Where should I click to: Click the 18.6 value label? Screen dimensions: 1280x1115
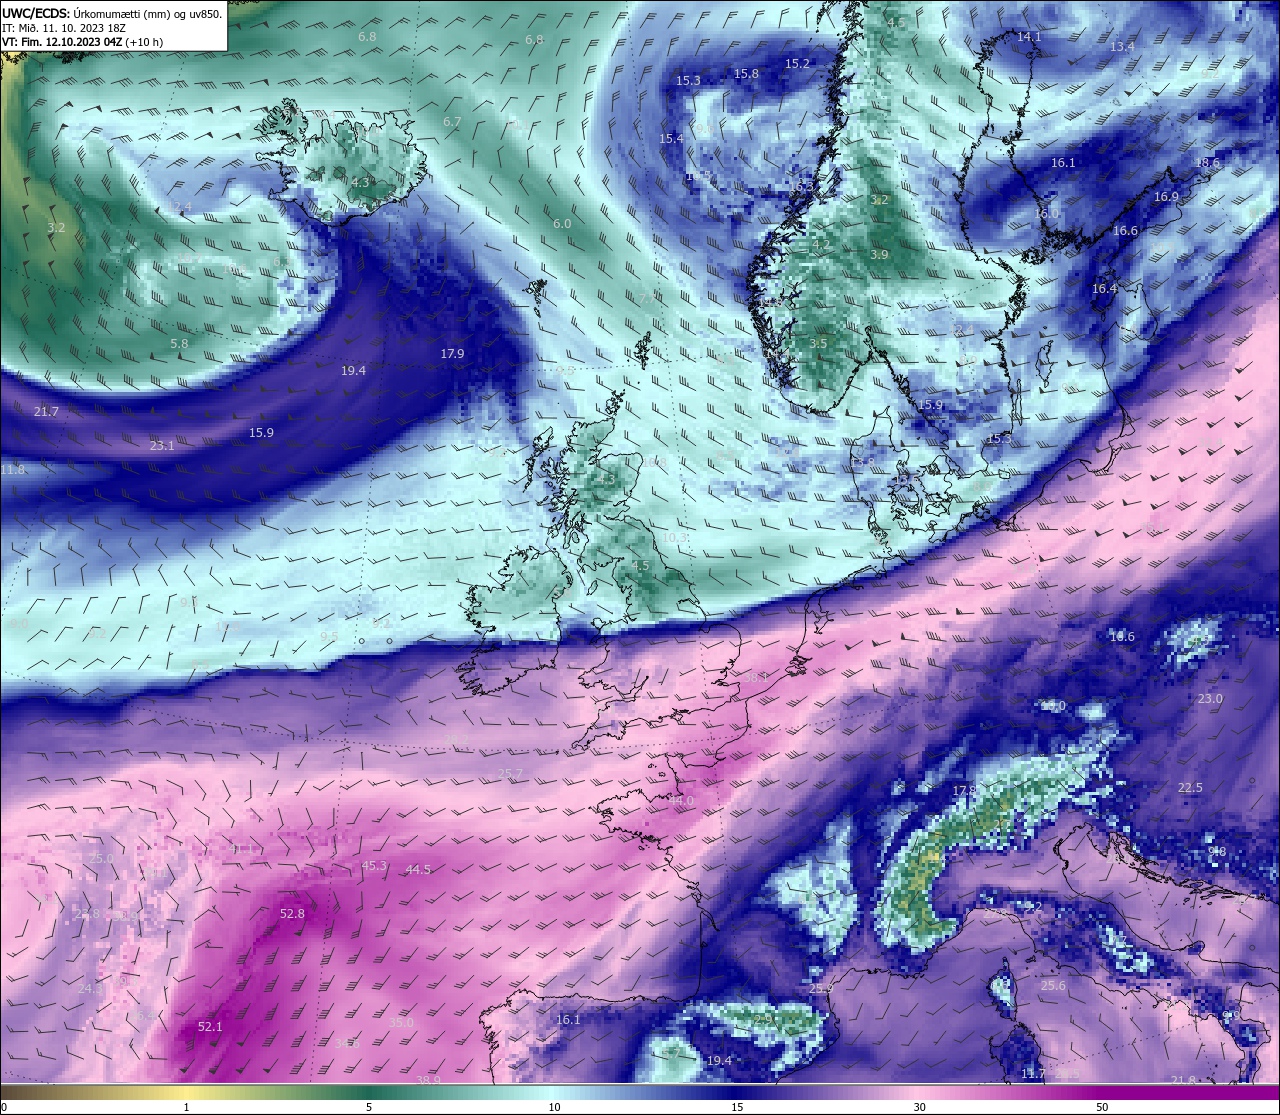[1207, 162]
